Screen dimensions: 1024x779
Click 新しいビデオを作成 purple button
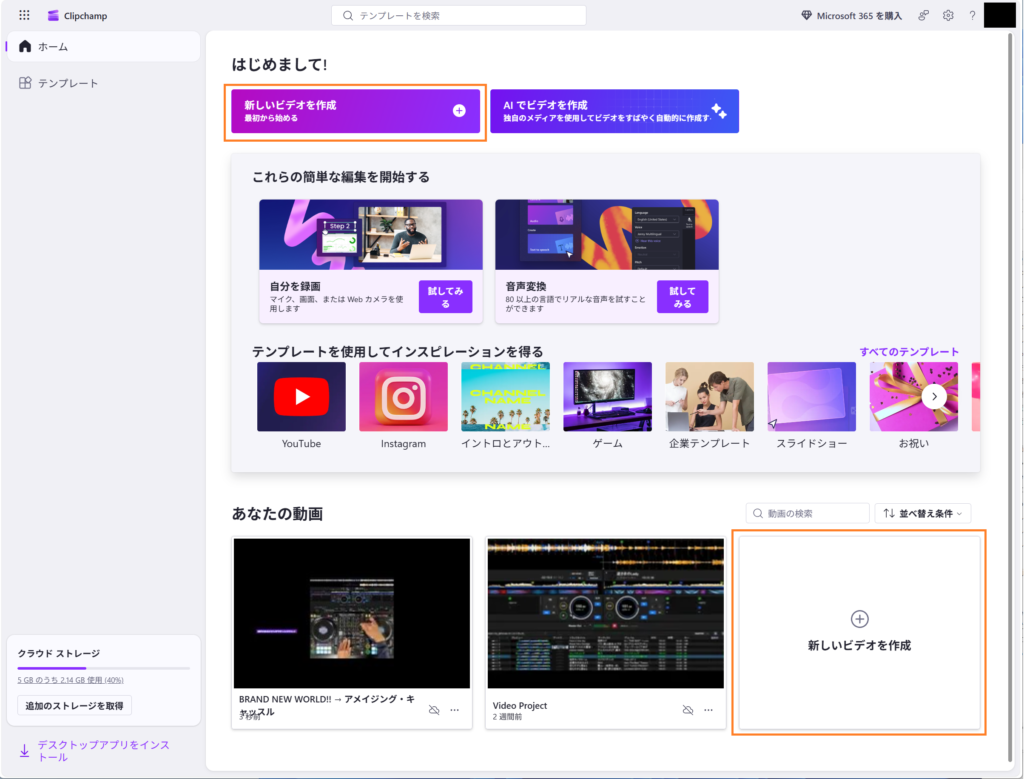point(357,111)
